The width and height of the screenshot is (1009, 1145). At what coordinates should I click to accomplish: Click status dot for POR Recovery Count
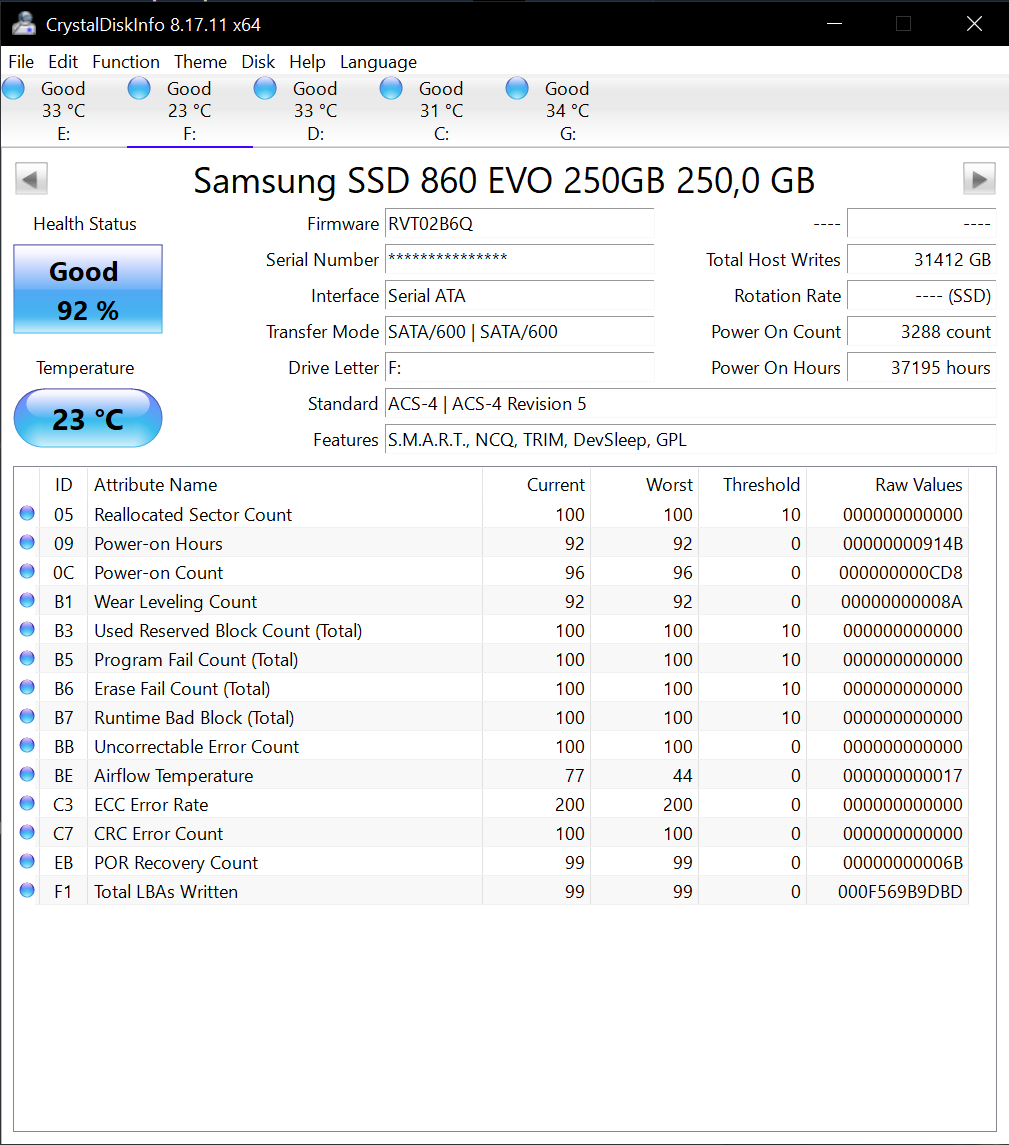click(x=27, y=861)
